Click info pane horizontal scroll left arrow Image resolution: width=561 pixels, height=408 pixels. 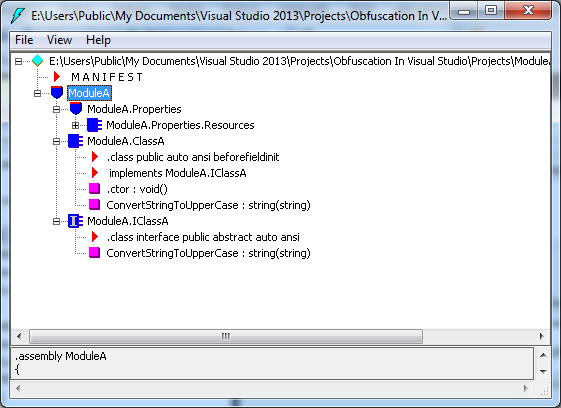tap(18, 389)
